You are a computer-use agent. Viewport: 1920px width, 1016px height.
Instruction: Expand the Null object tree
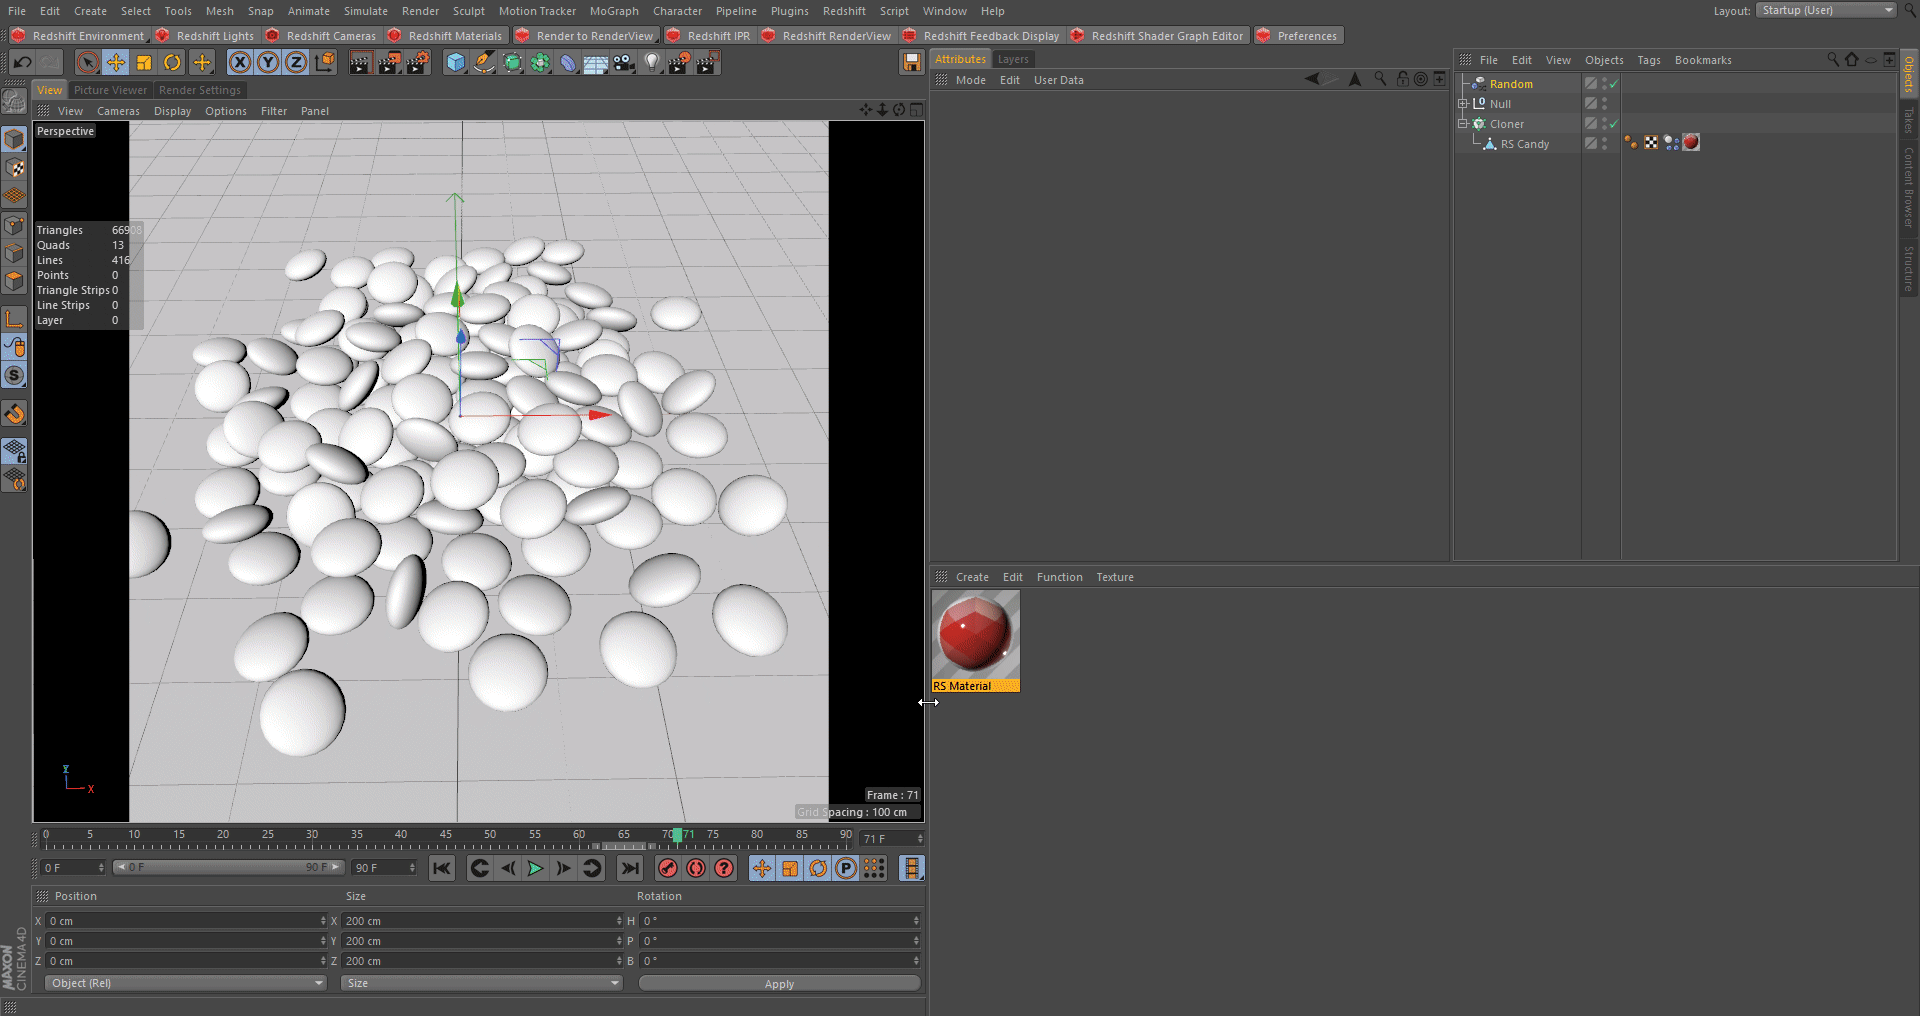point(1463,104)
